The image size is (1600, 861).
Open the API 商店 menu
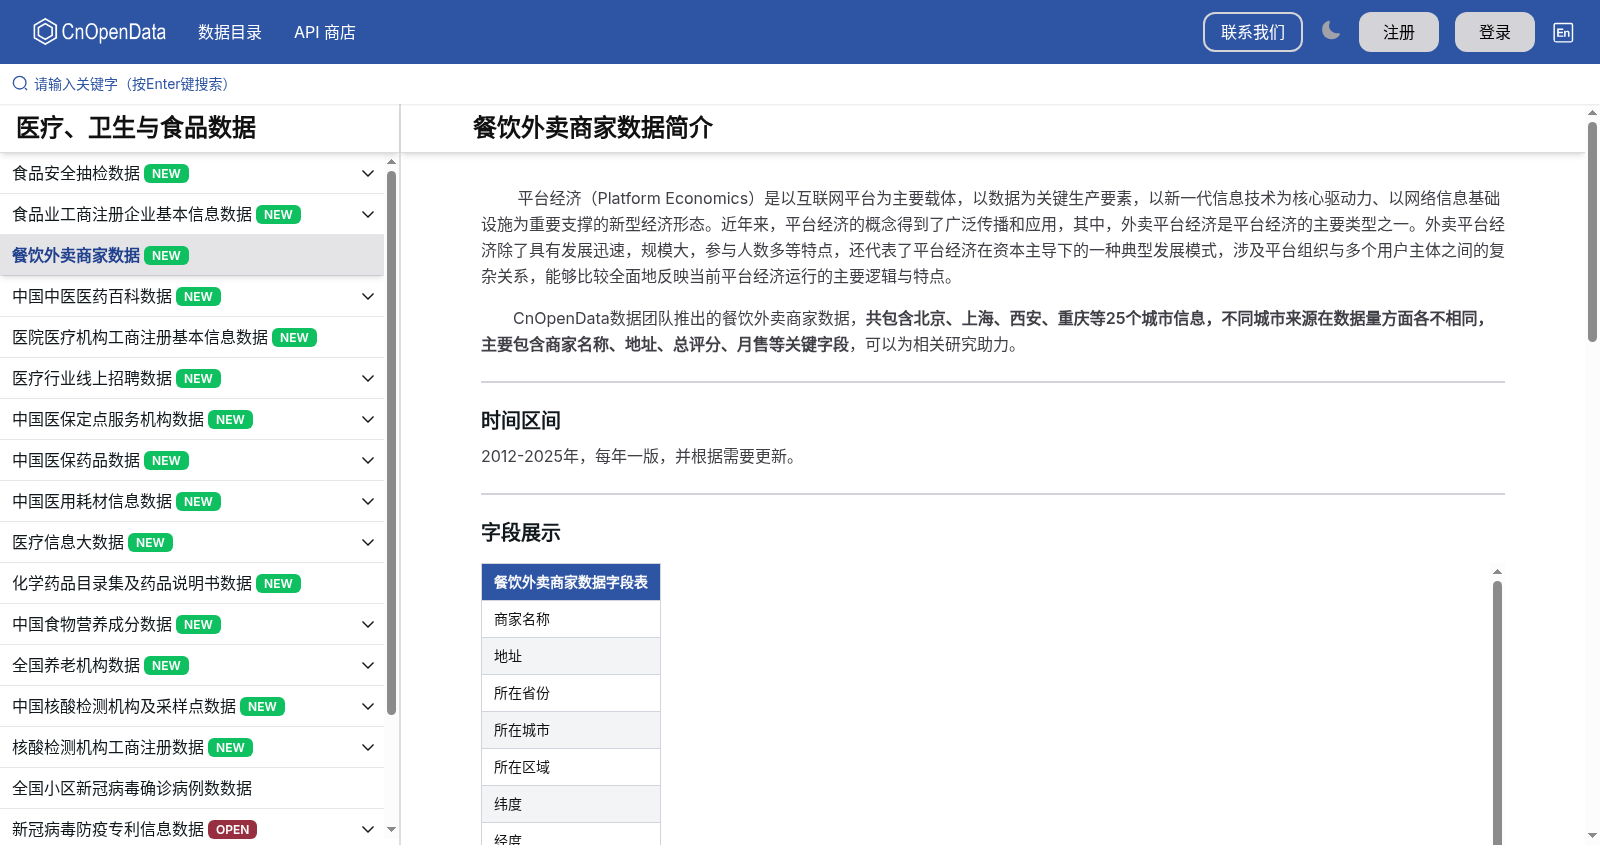click(x=325, y=32)
